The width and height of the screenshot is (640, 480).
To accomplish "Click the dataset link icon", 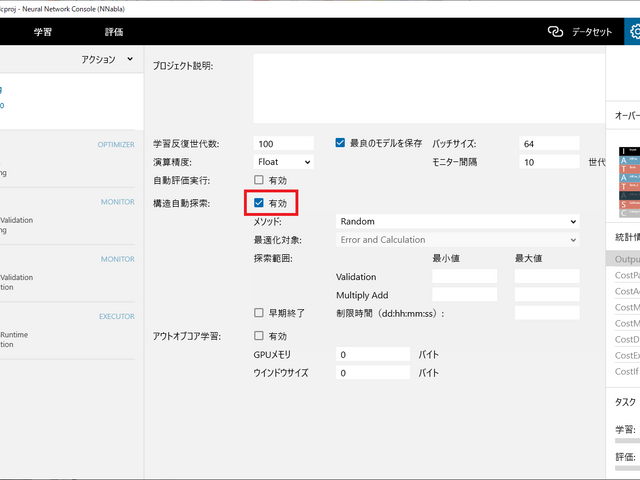I will (556, 32).
